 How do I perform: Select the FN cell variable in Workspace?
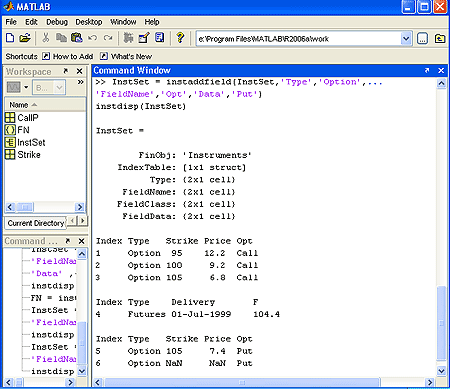(17, 130)
